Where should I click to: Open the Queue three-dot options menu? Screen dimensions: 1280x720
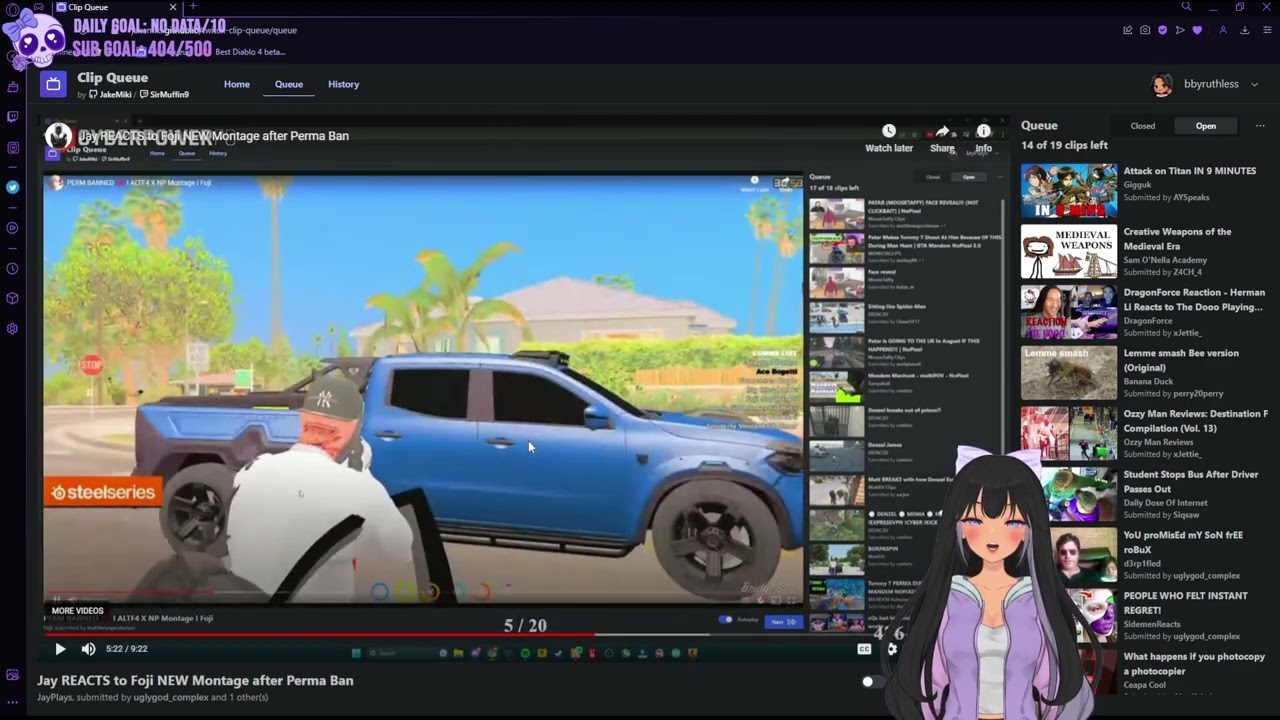click(x=1260, y=126)
